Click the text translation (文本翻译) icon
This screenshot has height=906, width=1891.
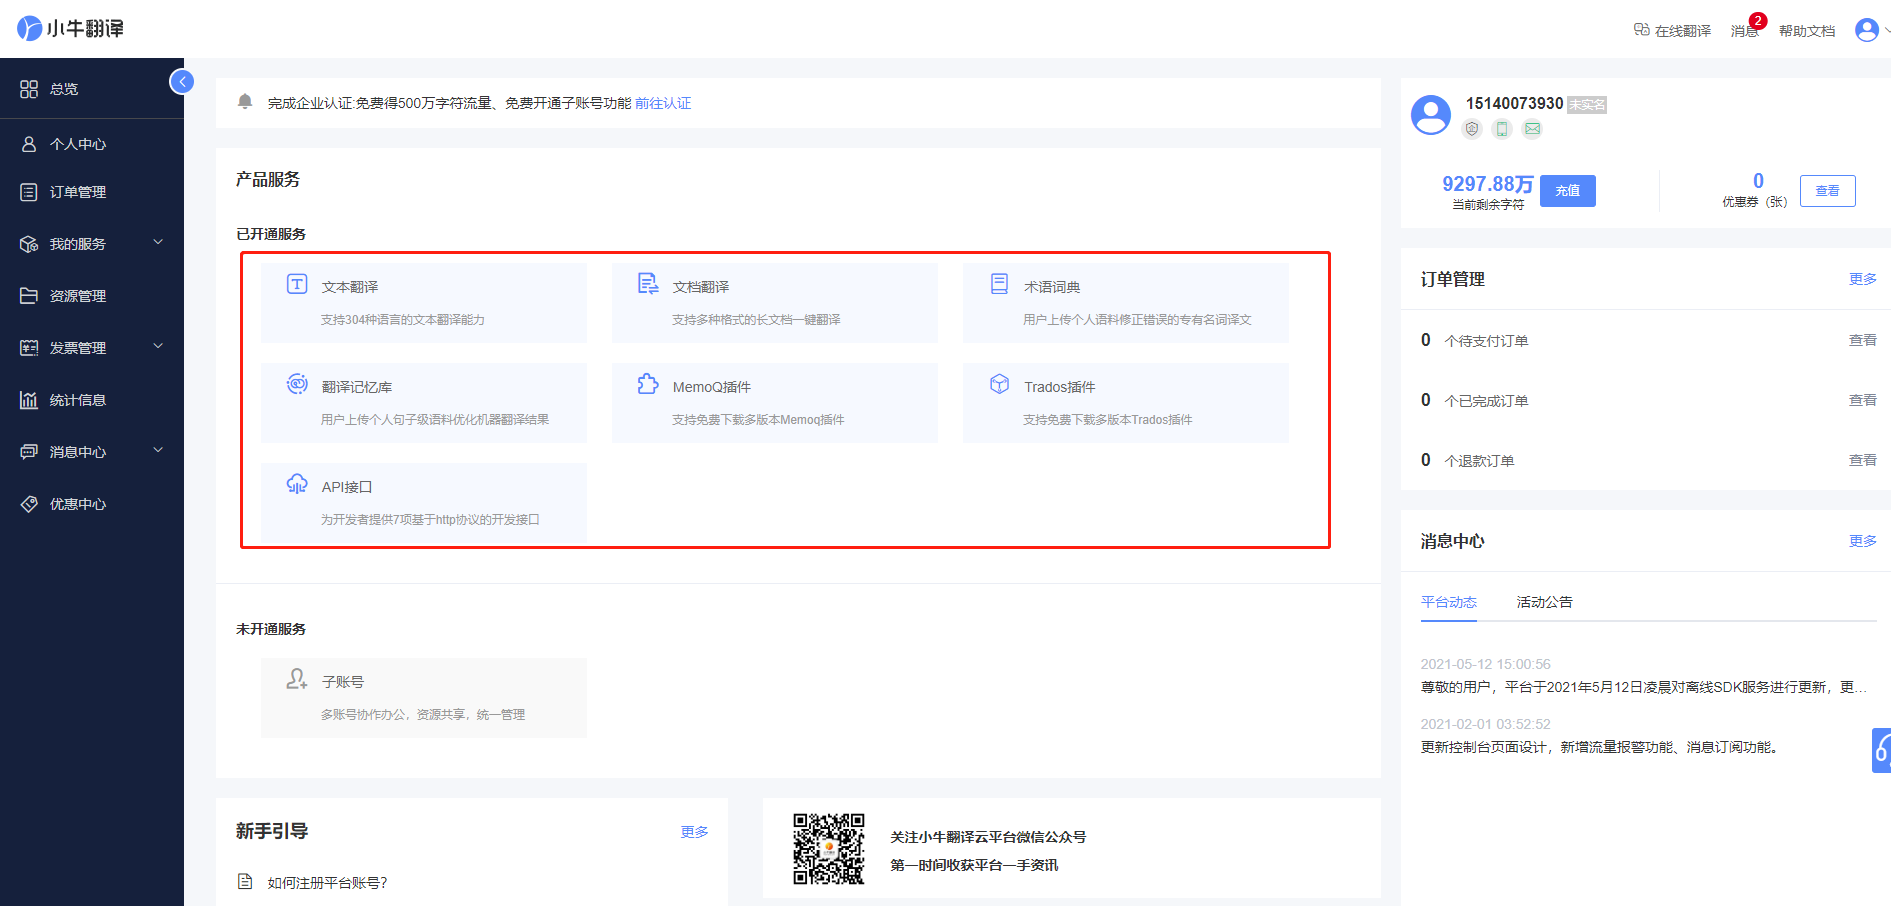pos(297,284)
